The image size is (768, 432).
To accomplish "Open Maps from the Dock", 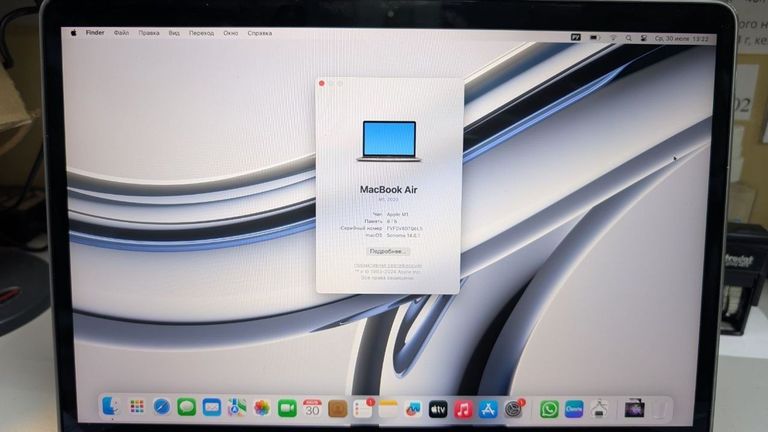I will tap(237, 408).
